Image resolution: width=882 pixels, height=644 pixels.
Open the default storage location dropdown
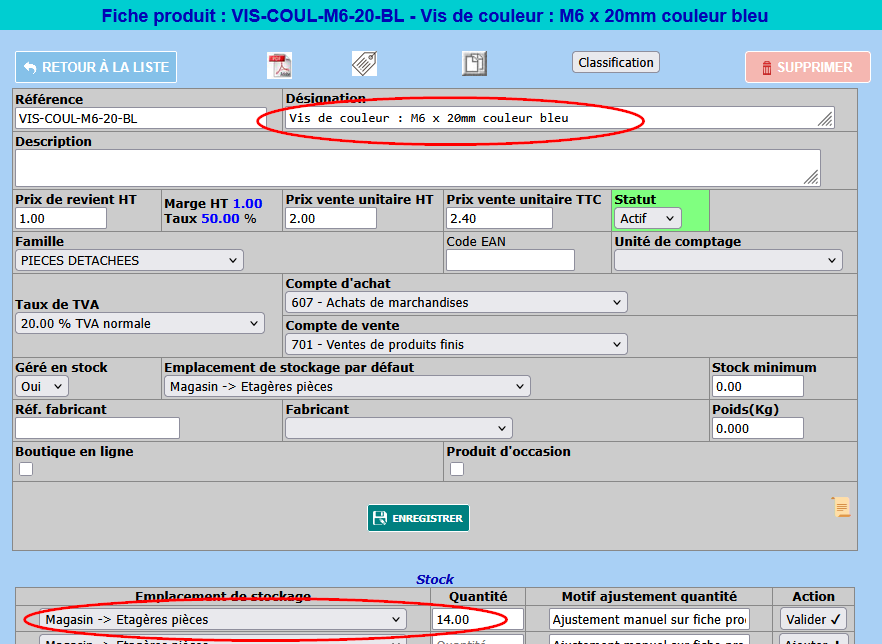point(347,386)
